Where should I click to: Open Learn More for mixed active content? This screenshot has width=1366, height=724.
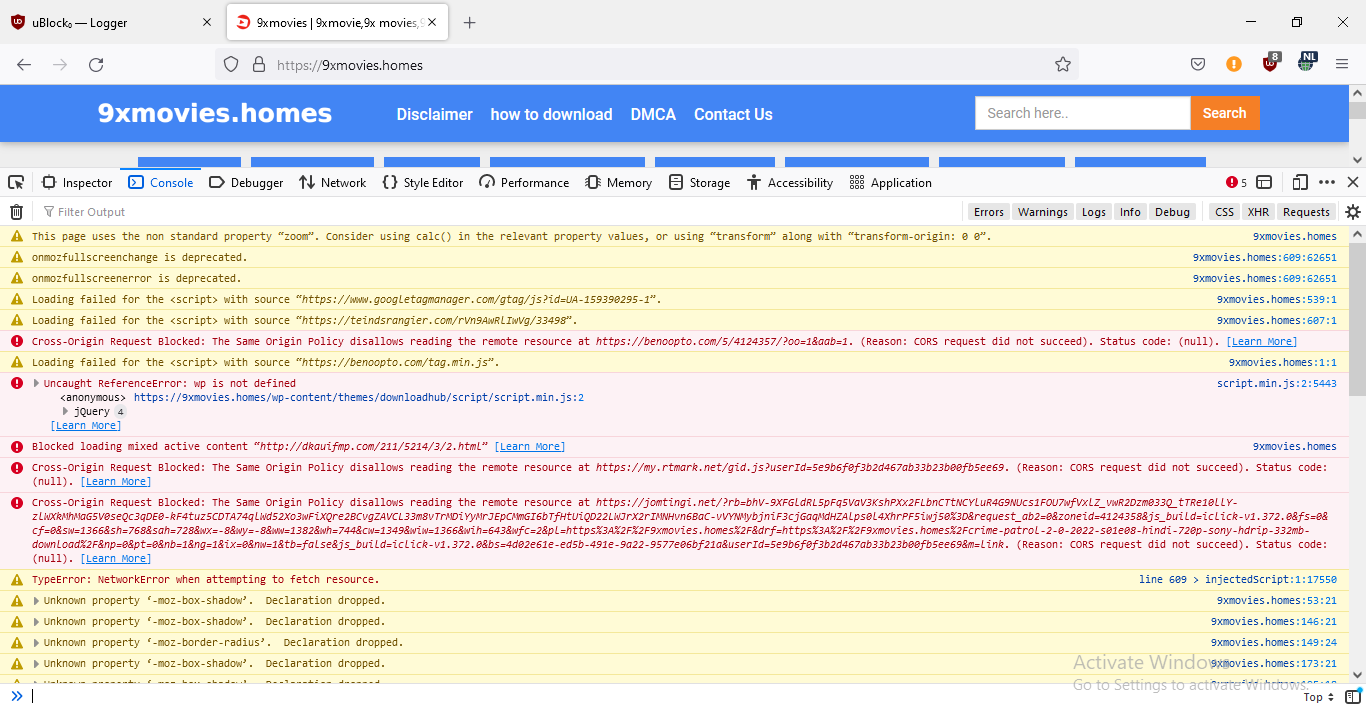pyautogui.click(x=530, y=446)
